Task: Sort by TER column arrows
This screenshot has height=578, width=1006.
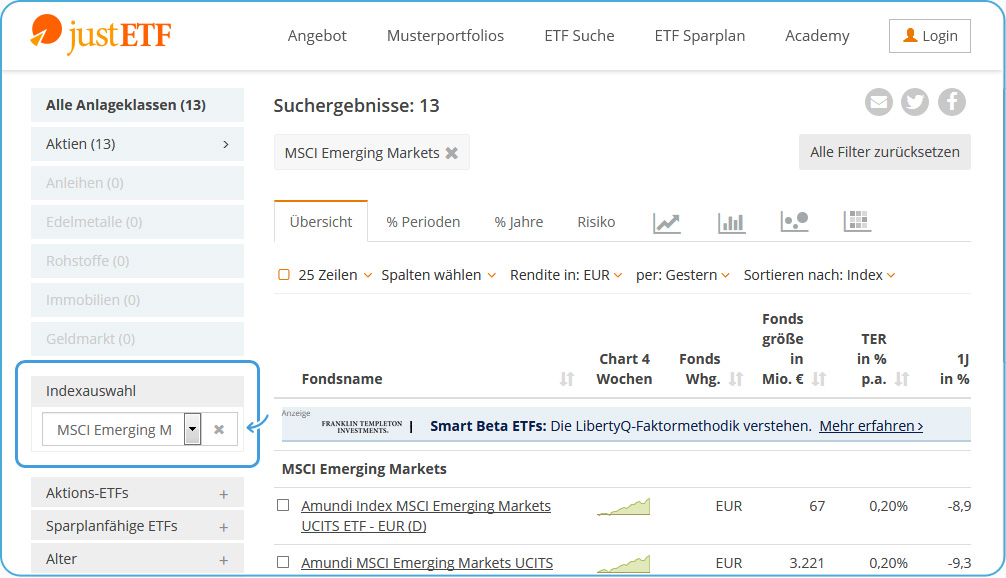Action: [x=902, y=378]
